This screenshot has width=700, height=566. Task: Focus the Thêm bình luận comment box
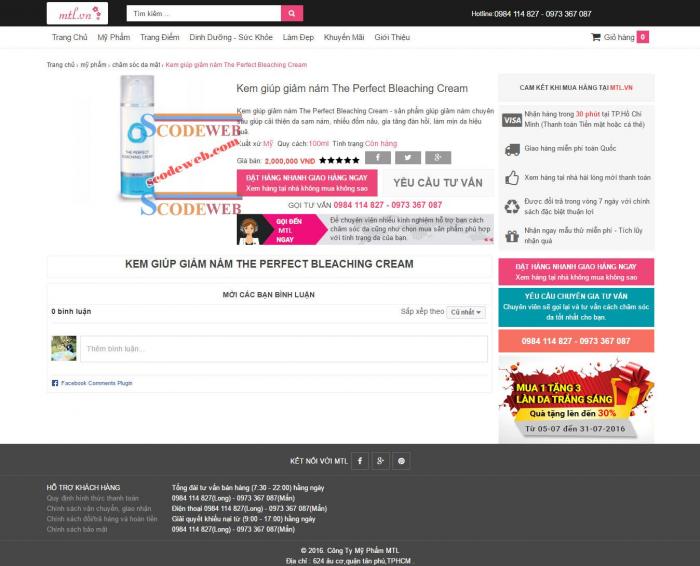(284, 349)
